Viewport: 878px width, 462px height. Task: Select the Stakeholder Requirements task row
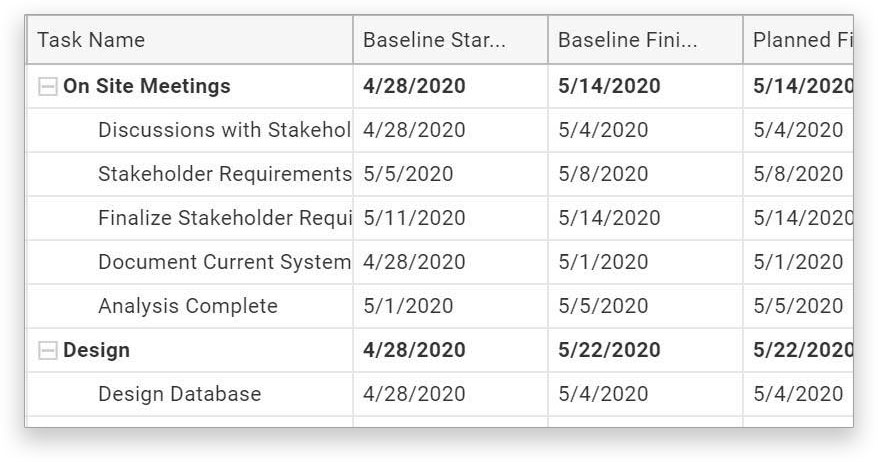click(224, 174)
